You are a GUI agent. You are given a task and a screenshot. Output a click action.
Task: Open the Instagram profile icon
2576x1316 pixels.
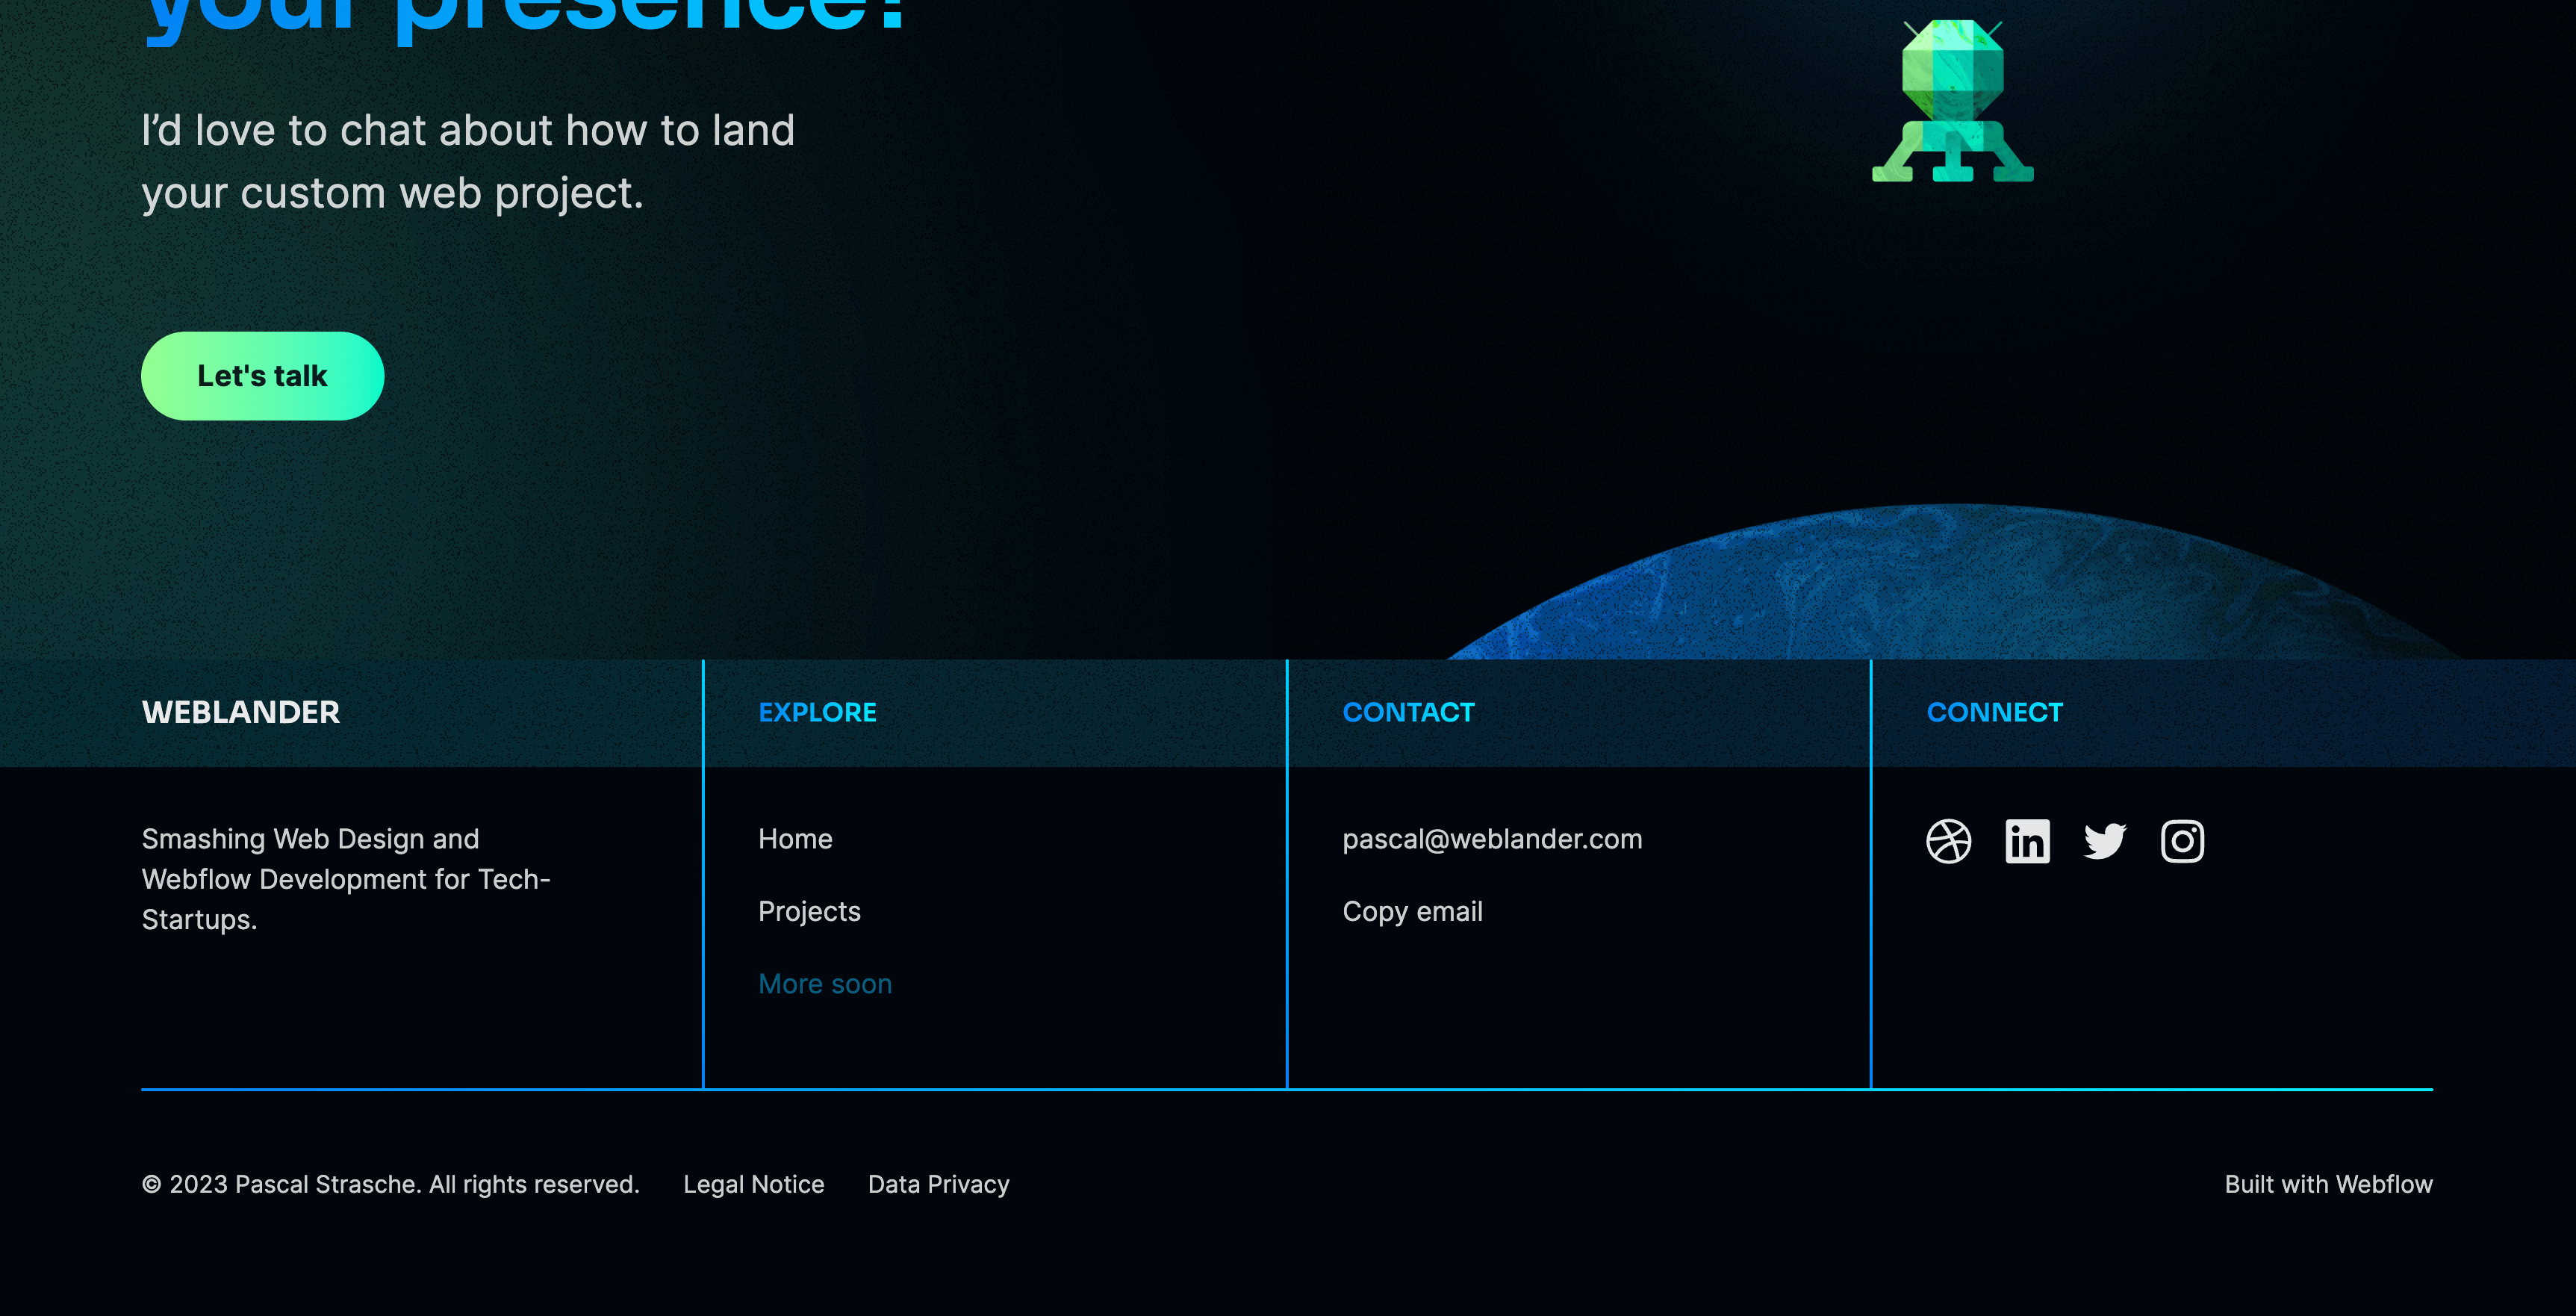click(2182, 841)
